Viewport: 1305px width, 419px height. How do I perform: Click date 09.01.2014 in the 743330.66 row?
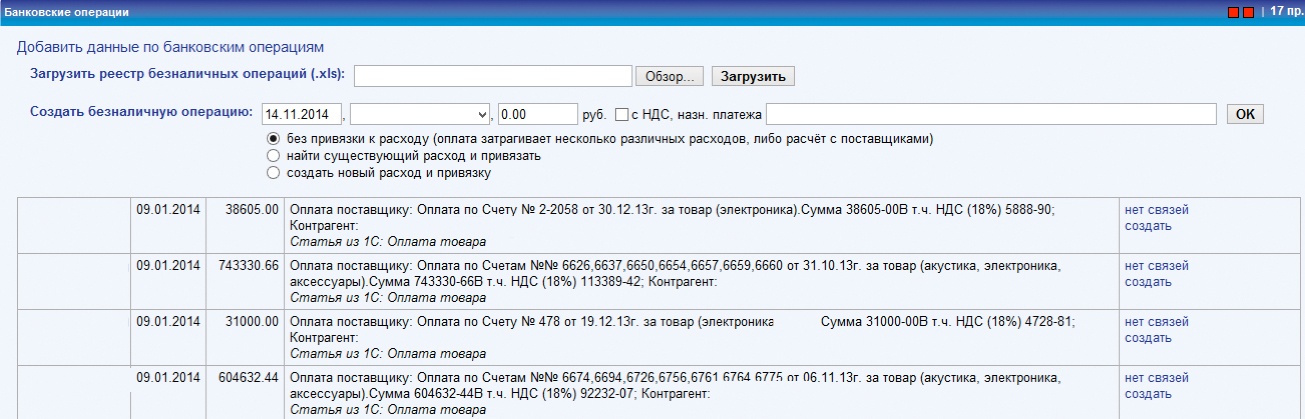click(x=169, y=266)
